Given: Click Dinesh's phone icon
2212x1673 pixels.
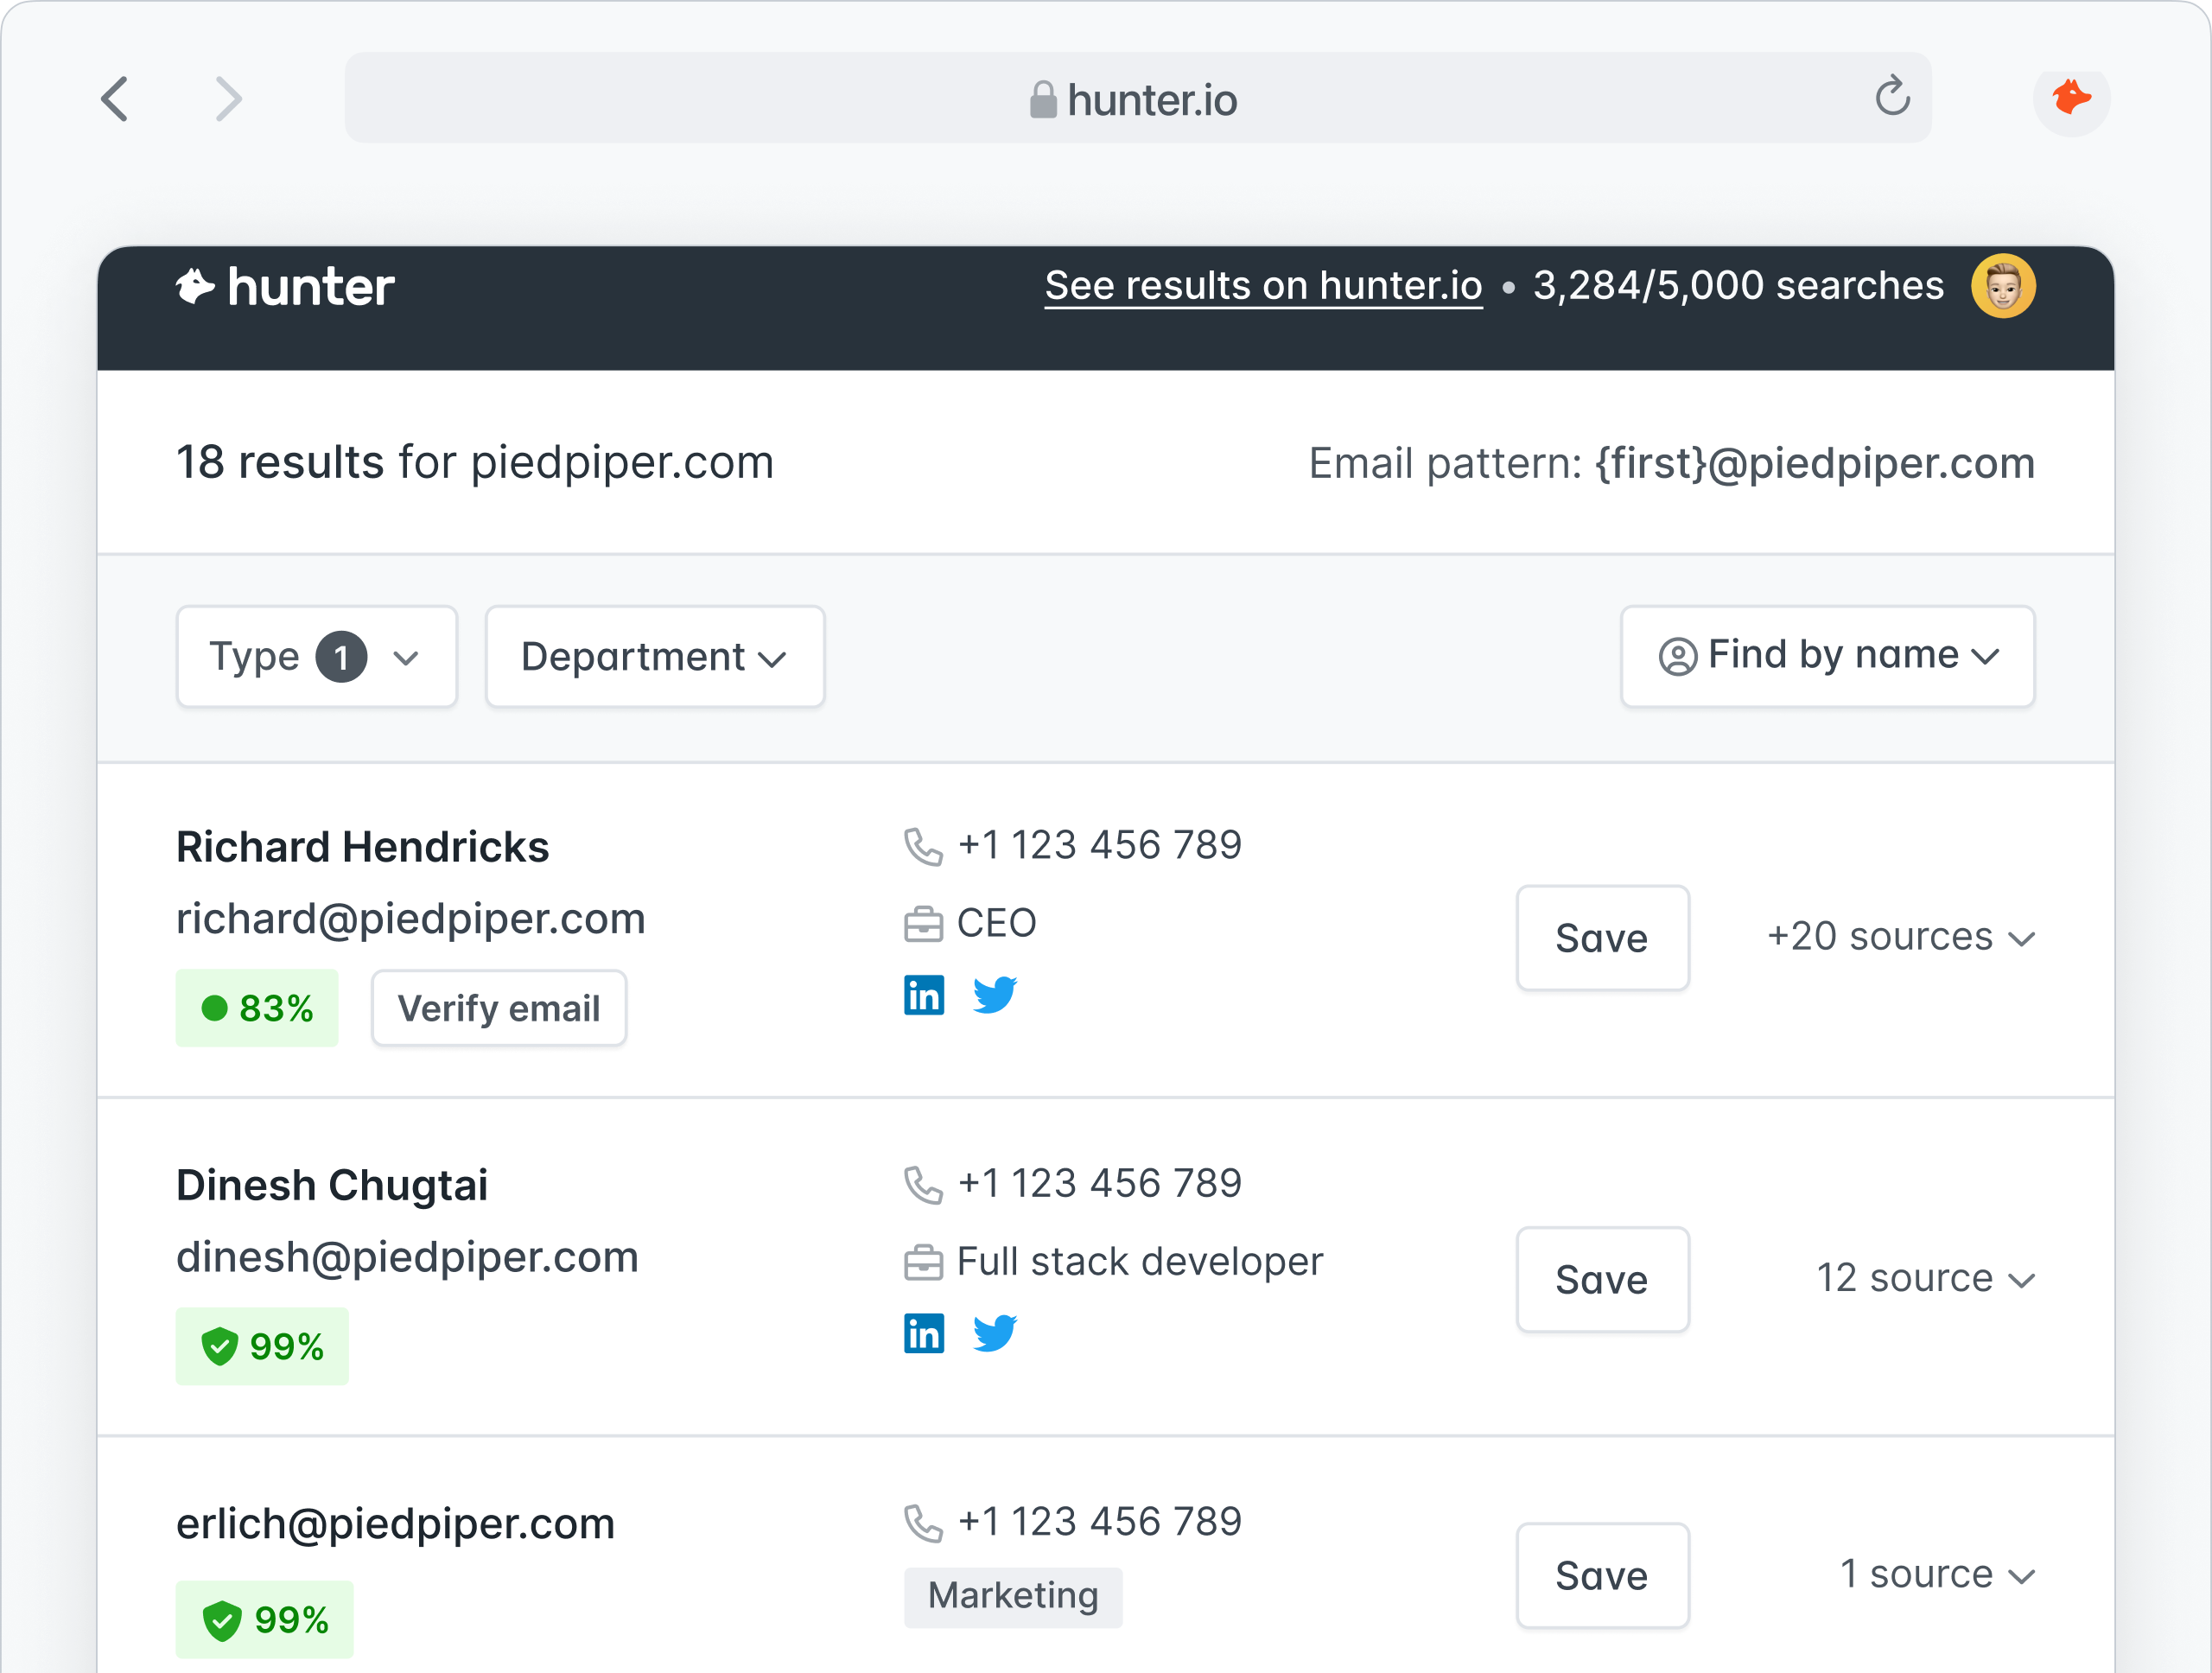Looking at the screenshot, I should click(923, 1184).
